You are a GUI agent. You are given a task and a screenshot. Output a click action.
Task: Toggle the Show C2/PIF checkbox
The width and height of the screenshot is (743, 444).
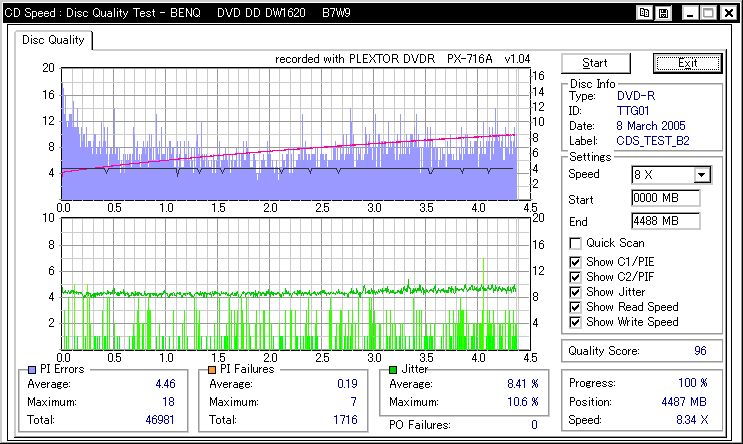(575, 276)
